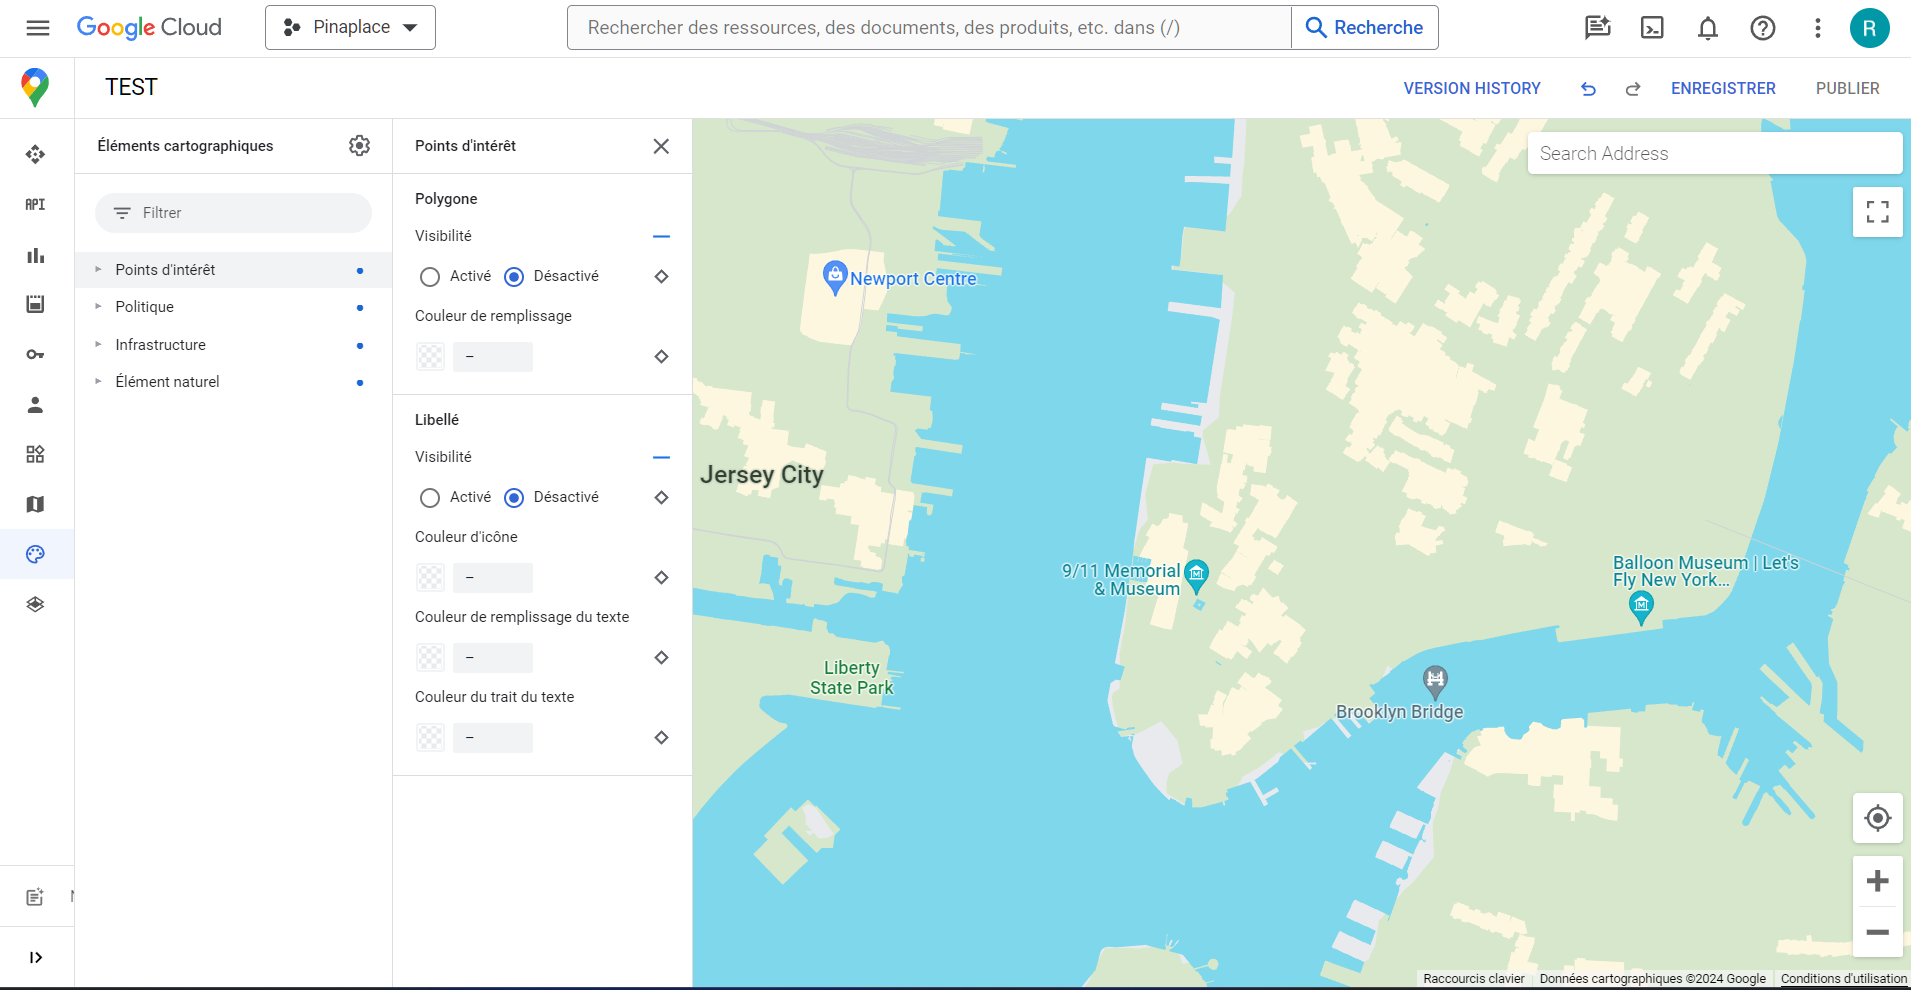Screen dimensions: 1911x990
Task: Open the Pinaplace project dropdown
Action: [x=350, y=28]
